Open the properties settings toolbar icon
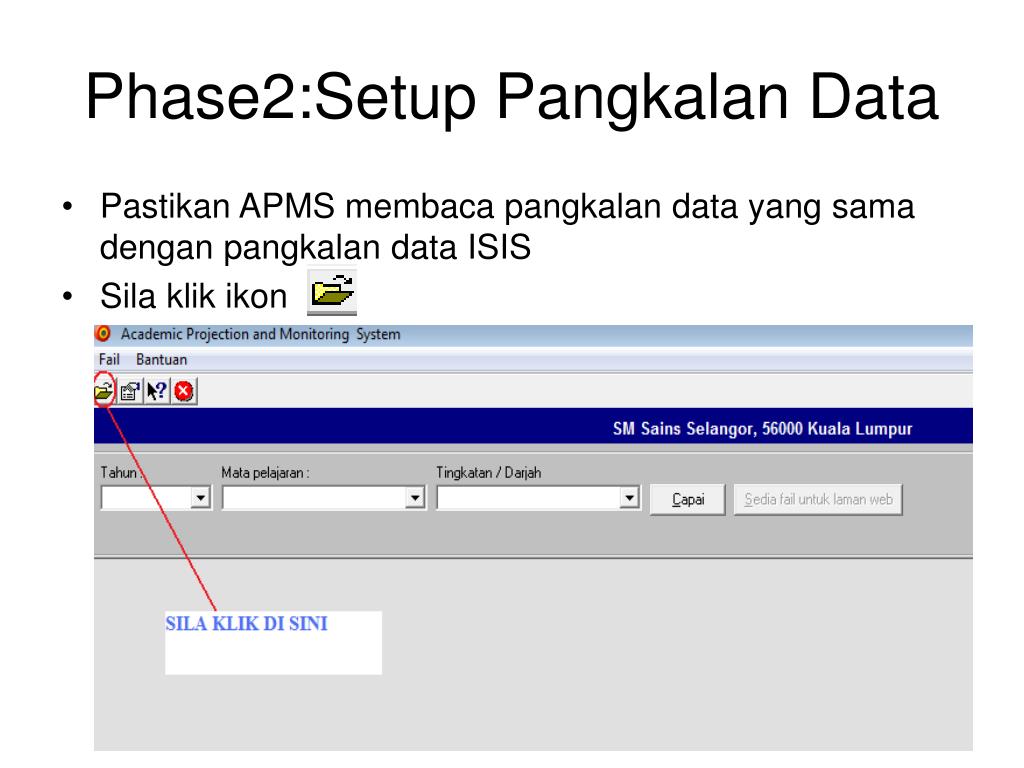1024x768 pixels. click(x=131, y=391)
